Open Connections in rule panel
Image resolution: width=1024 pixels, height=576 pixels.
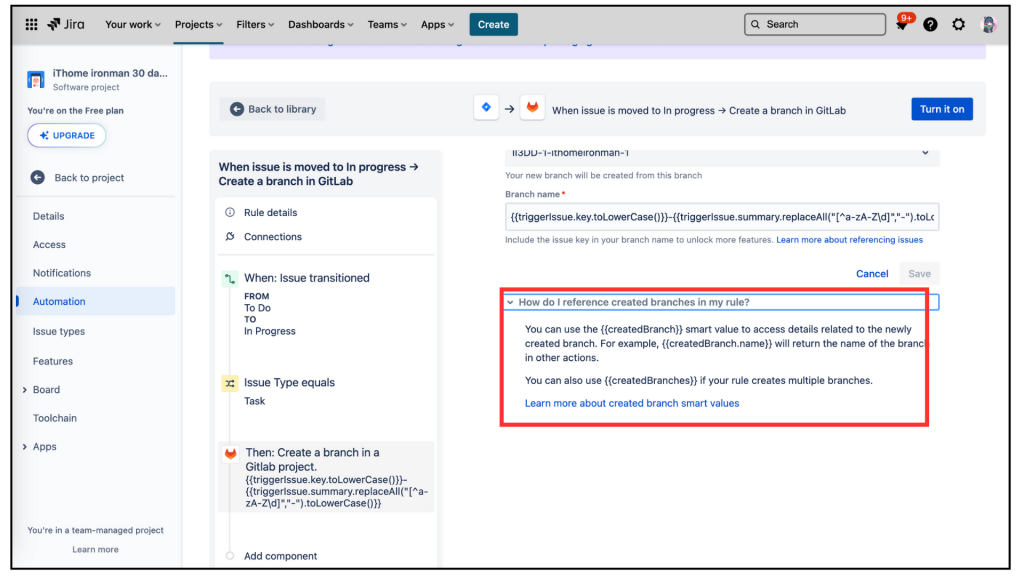point(273,236)
